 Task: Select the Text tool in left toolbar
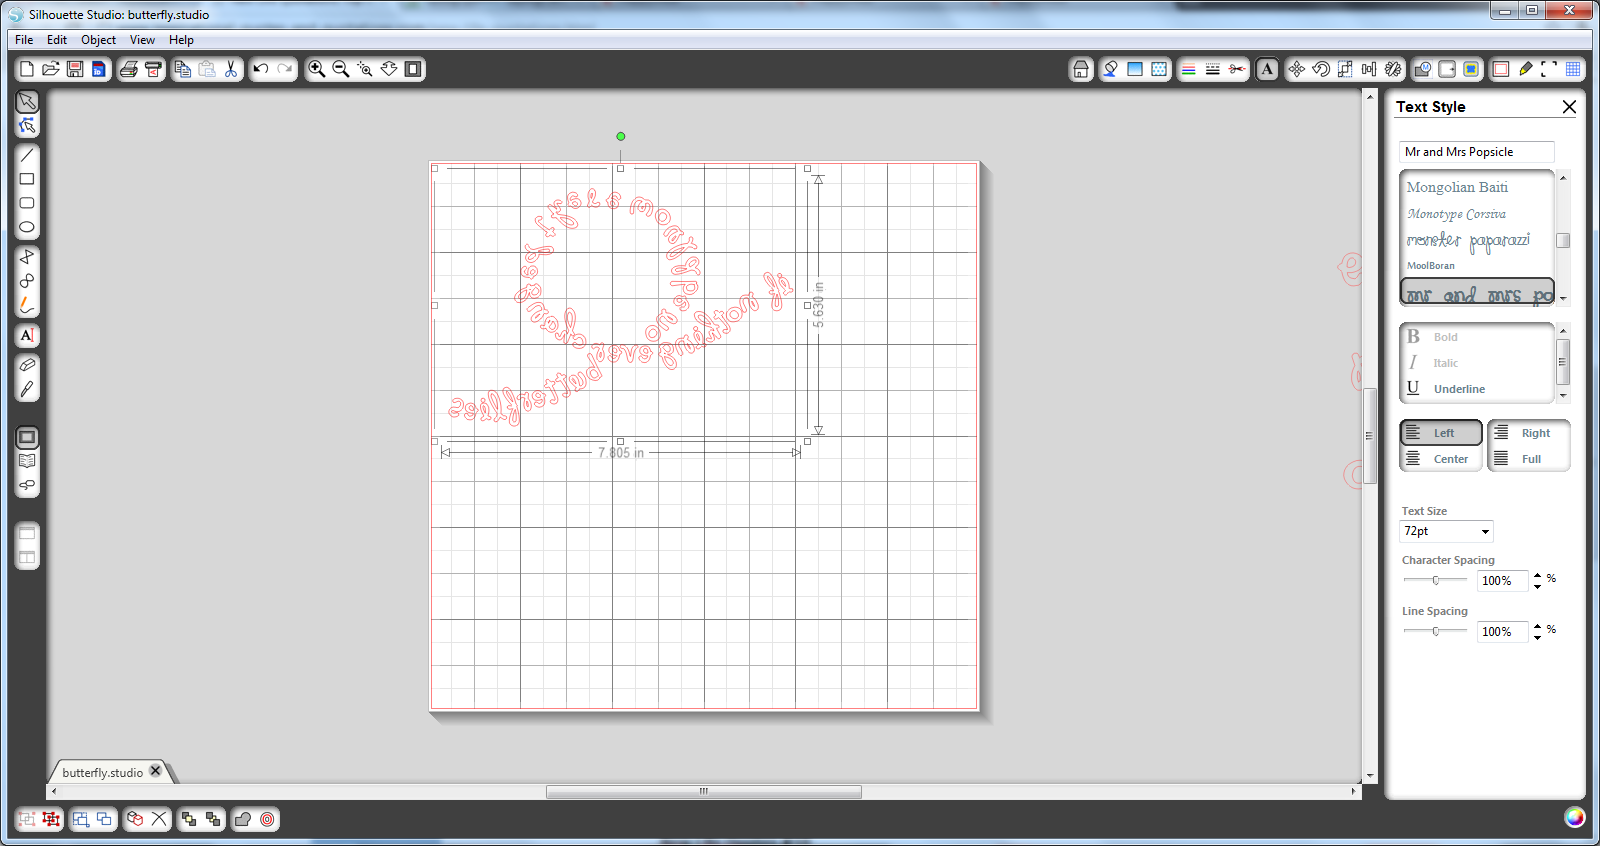coord(27,336)
